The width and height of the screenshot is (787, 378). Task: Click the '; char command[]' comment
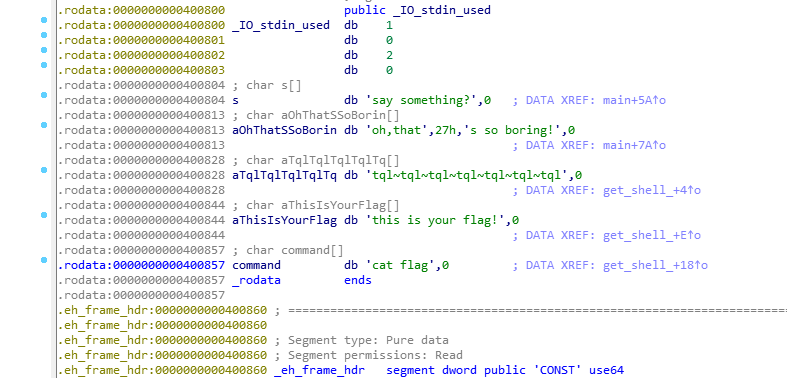(x=288, y=250)
